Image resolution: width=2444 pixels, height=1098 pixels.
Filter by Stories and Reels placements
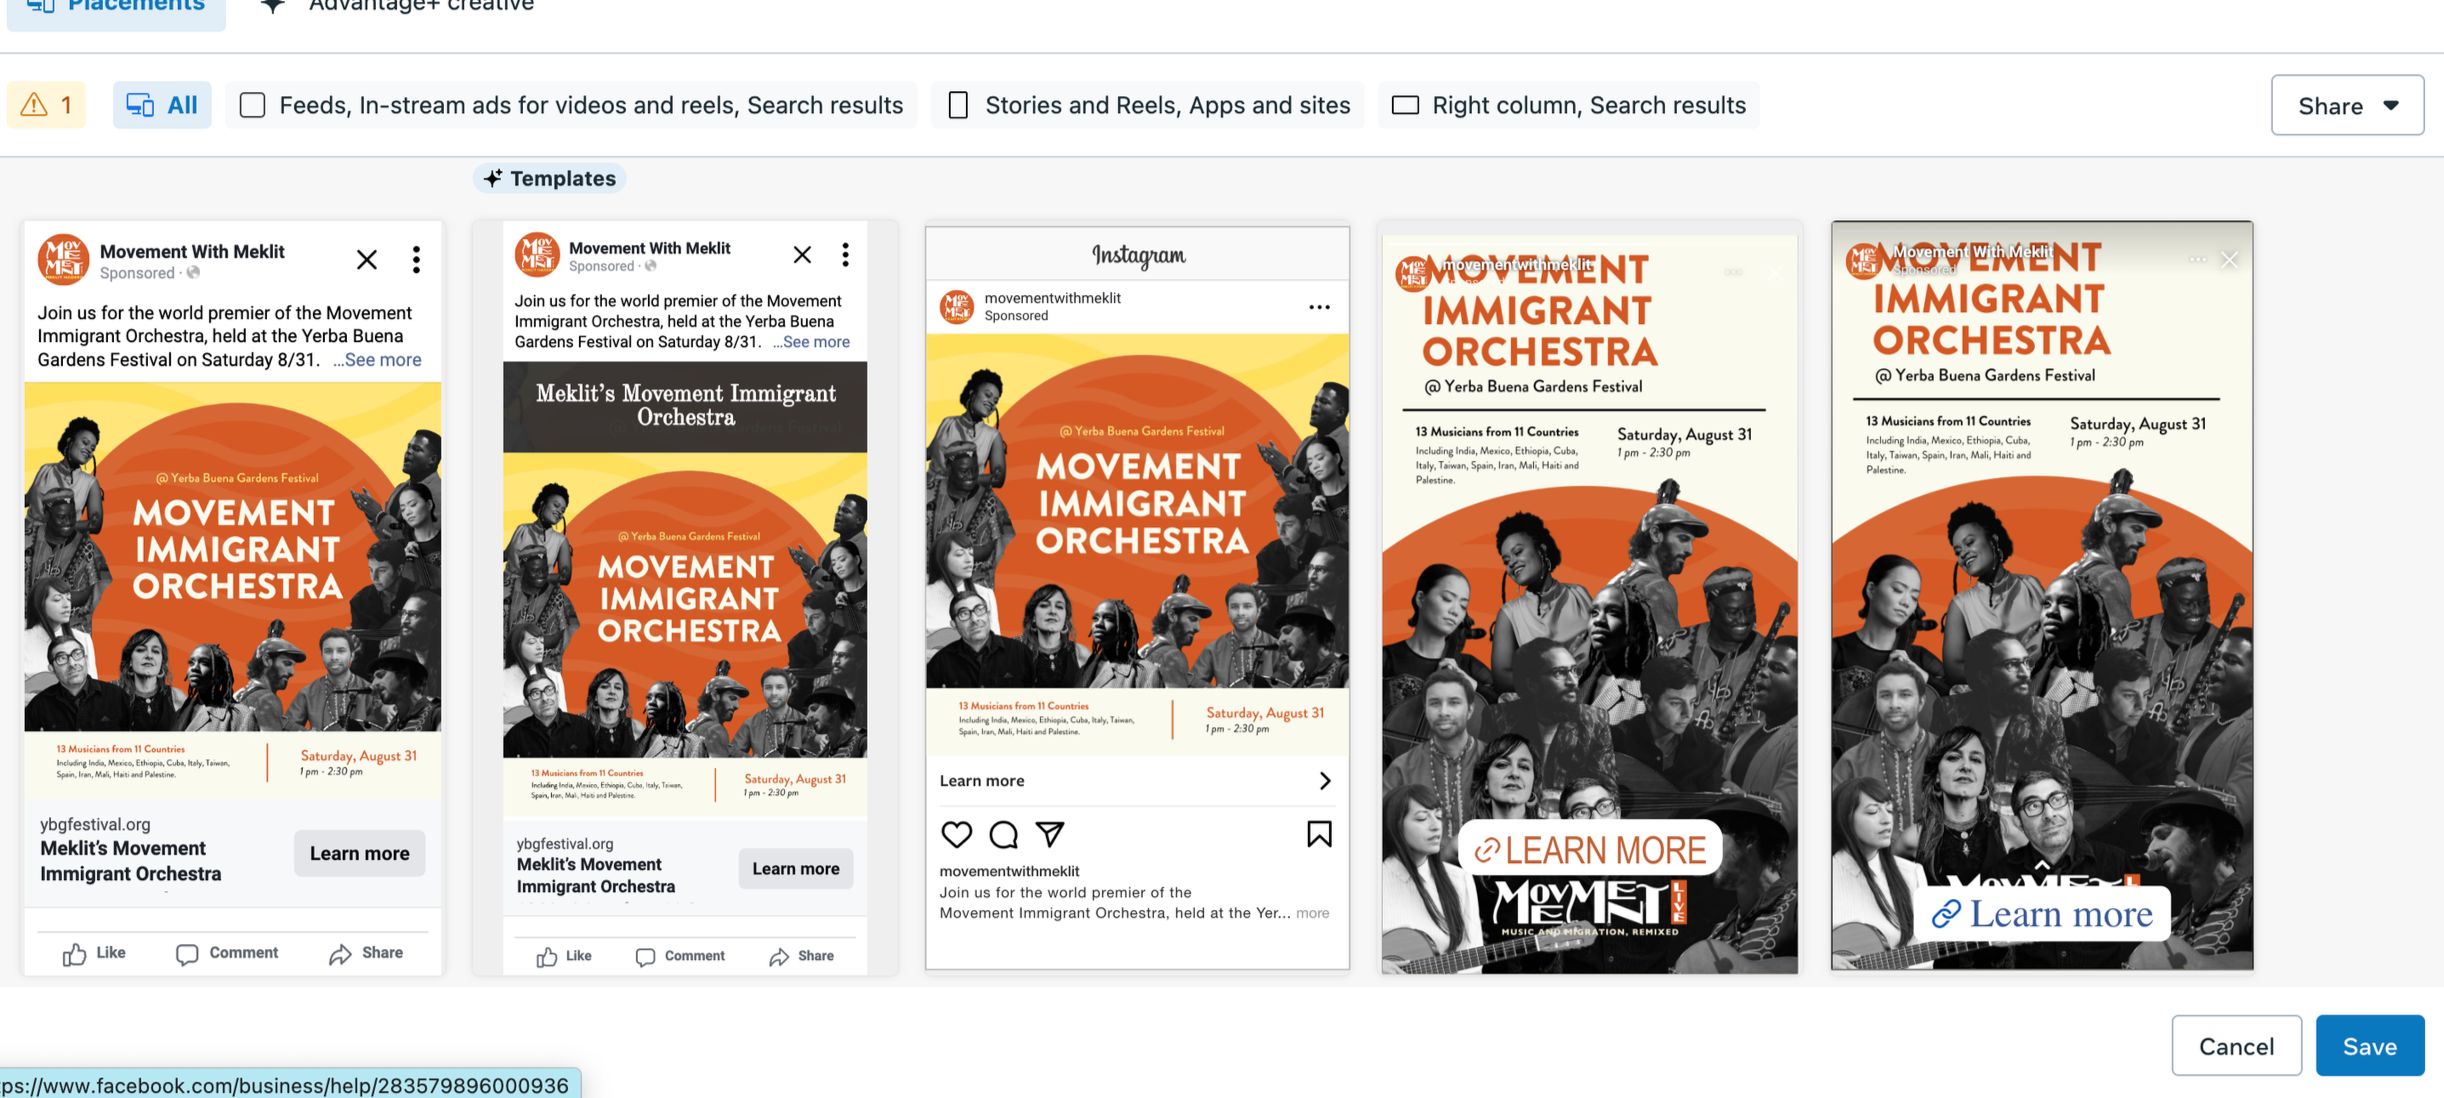tap(1147, 105)
